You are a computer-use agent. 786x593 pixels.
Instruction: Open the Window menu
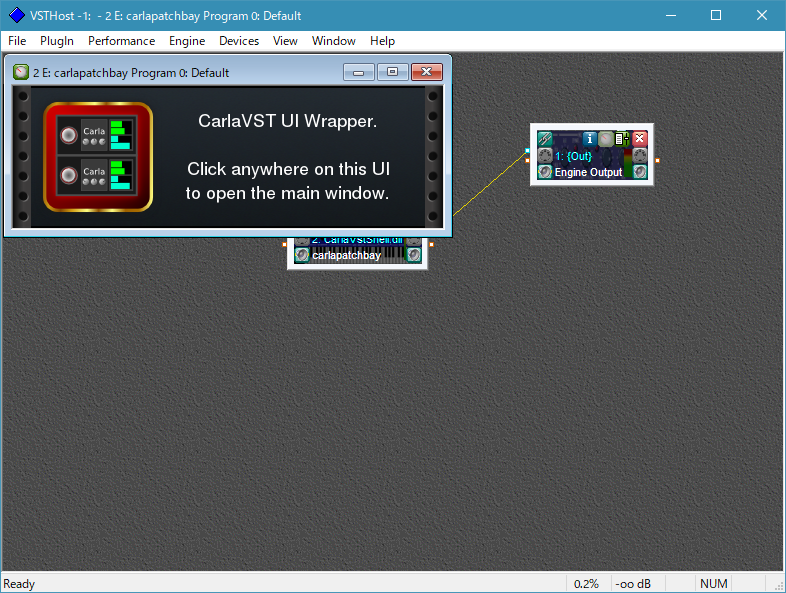click(x=333, y=41)
